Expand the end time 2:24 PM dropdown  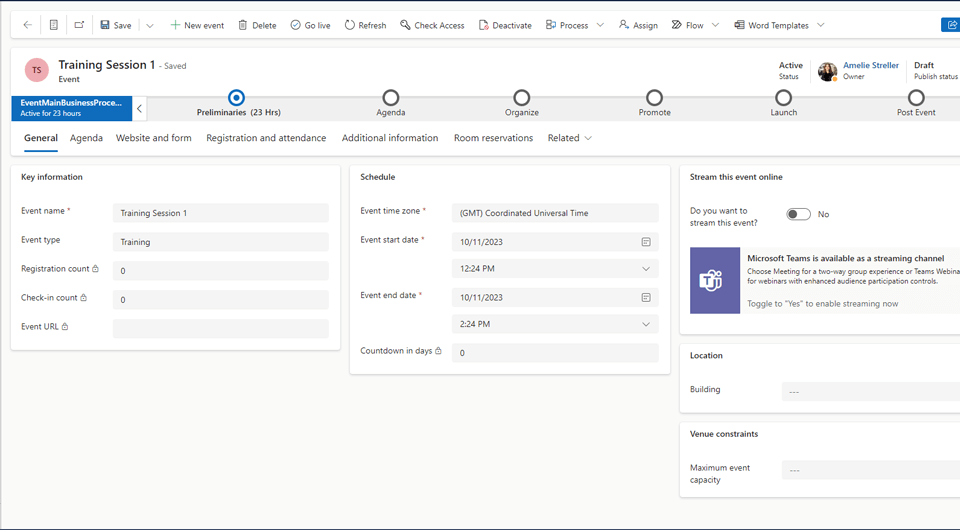click(646, 325)
